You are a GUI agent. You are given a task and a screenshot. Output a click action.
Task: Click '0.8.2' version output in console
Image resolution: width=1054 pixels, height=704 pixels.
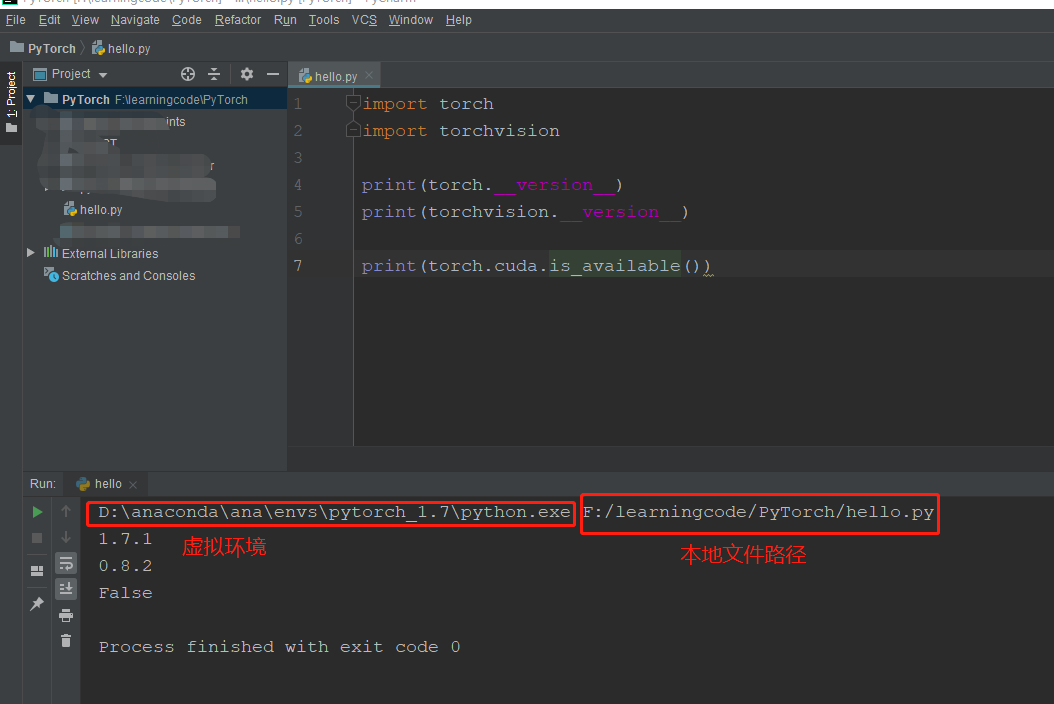(x=125, y=566)
